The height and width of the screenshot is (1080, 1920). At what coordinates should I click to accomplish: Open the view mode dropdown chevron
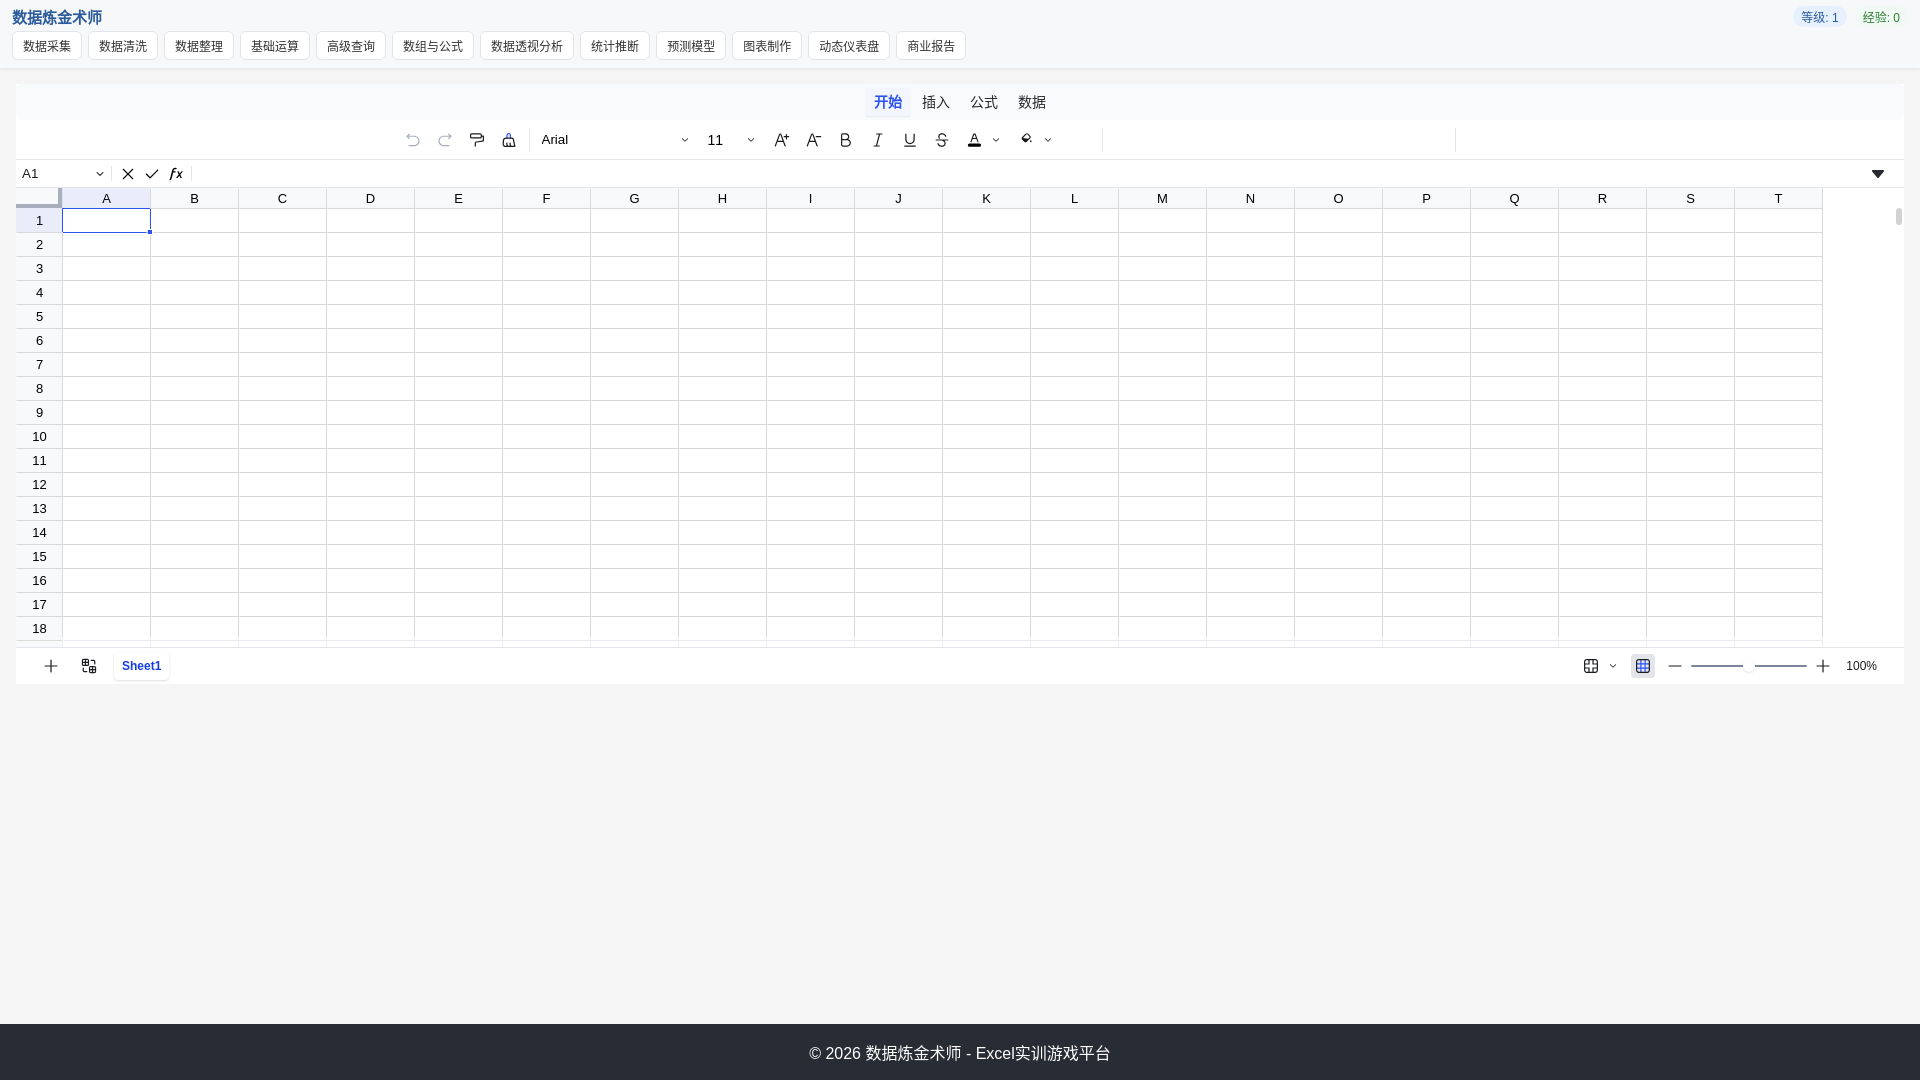pos(1613,666)
